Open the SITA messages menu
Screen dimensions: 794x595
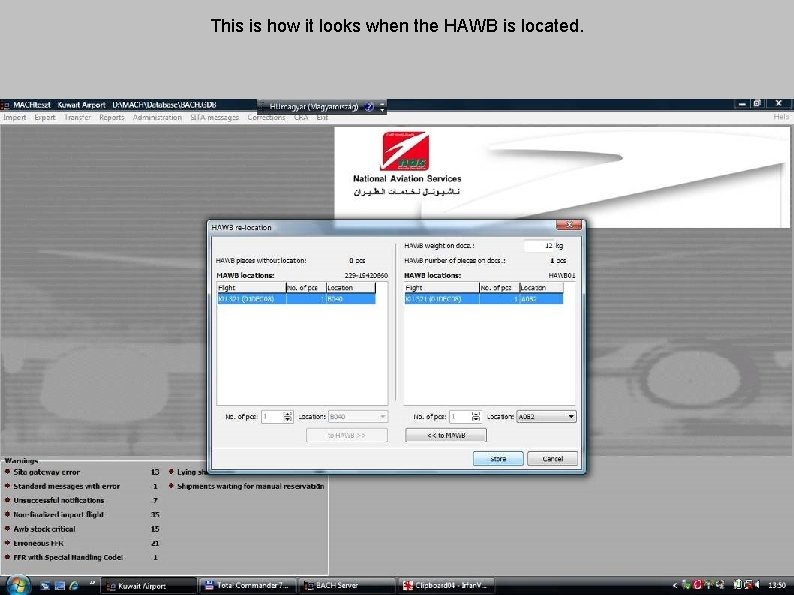pyautogui.click(x=214, y=117)
